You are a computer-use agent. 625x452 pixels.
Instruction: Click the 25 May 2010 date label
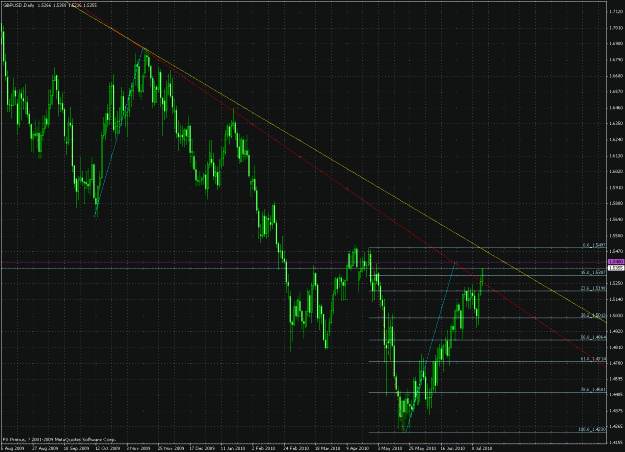pyautogui.click(x=422, y=448)
